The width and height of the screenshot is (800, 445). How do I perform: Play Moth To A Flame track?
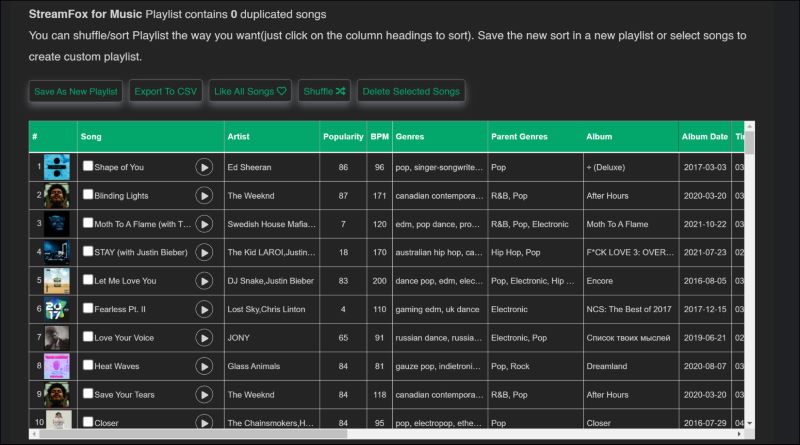coord(204,224)
